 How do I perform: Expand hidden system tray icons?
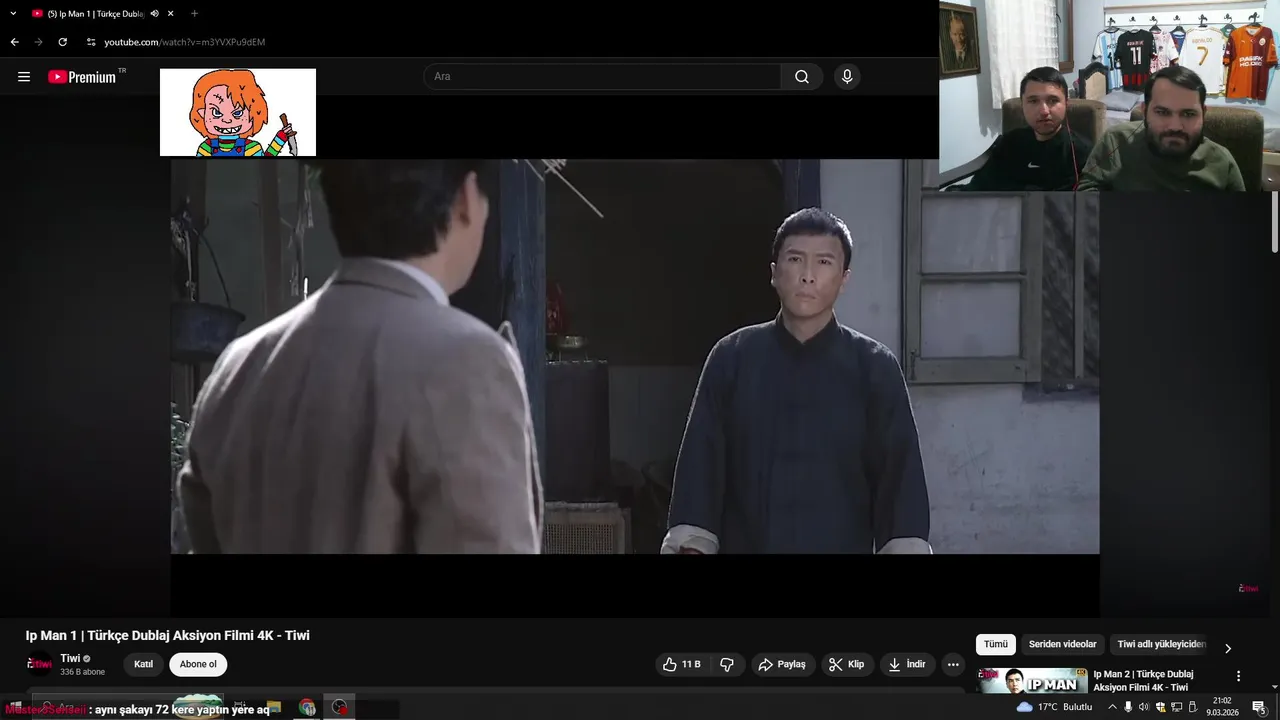coord(1113,707)
